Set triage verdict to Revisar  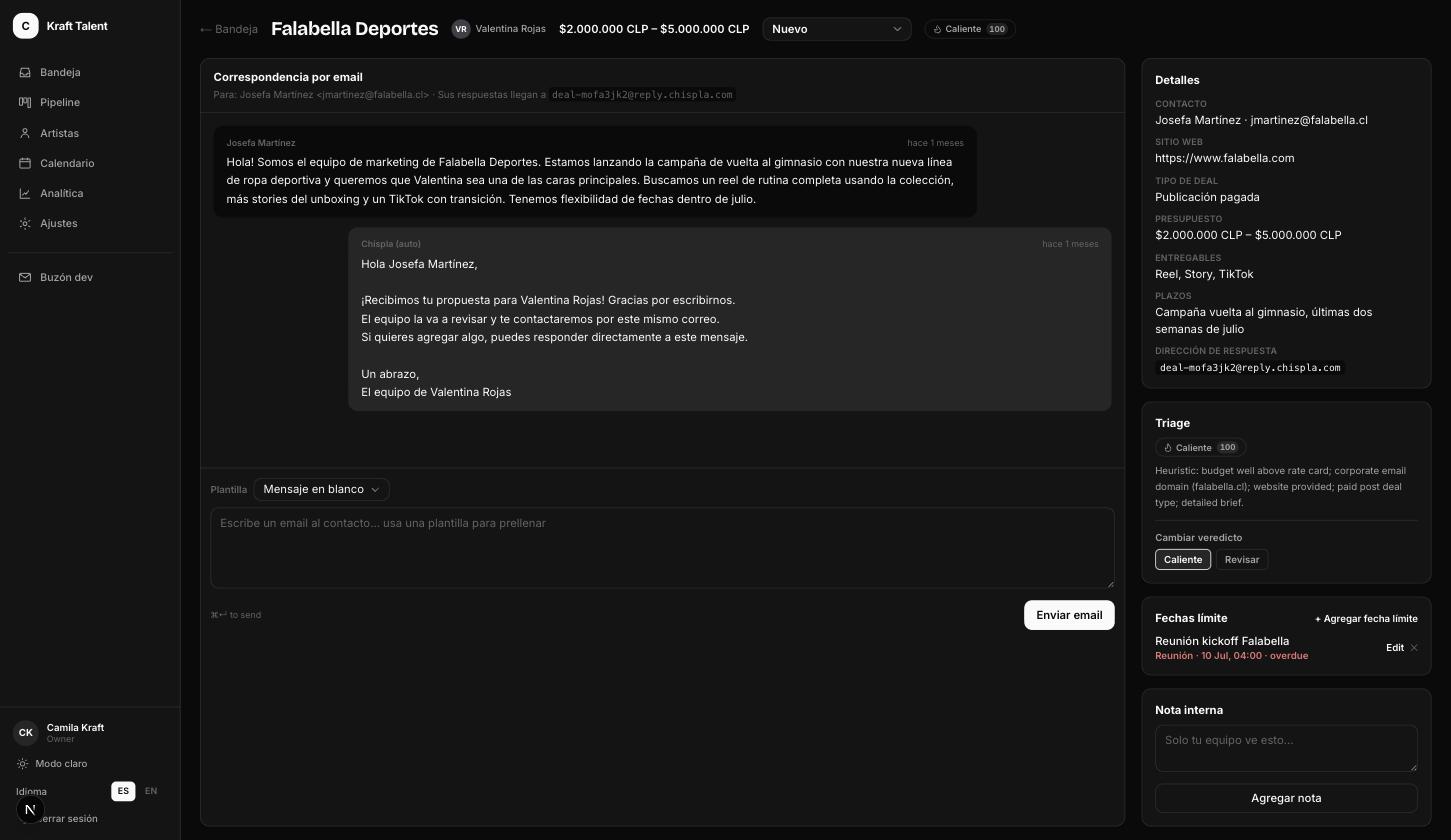[x=1242, y=560]
